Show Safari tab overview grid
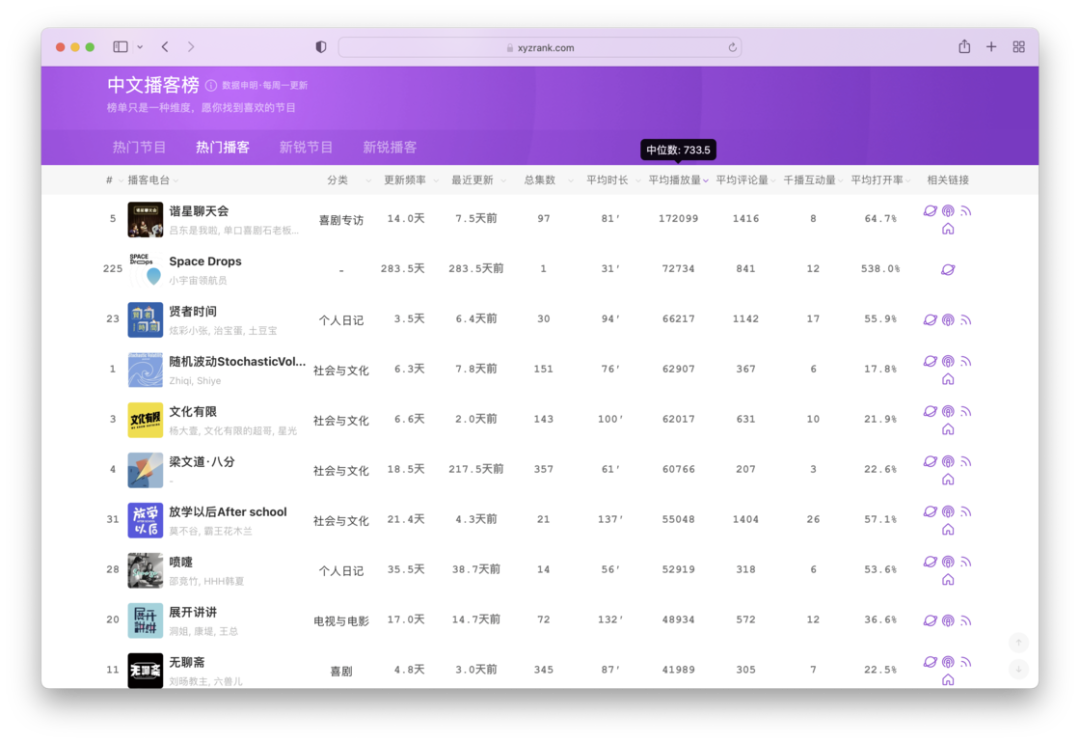The height and width of the screenshot is (743, 1080). click(1019, 47)
